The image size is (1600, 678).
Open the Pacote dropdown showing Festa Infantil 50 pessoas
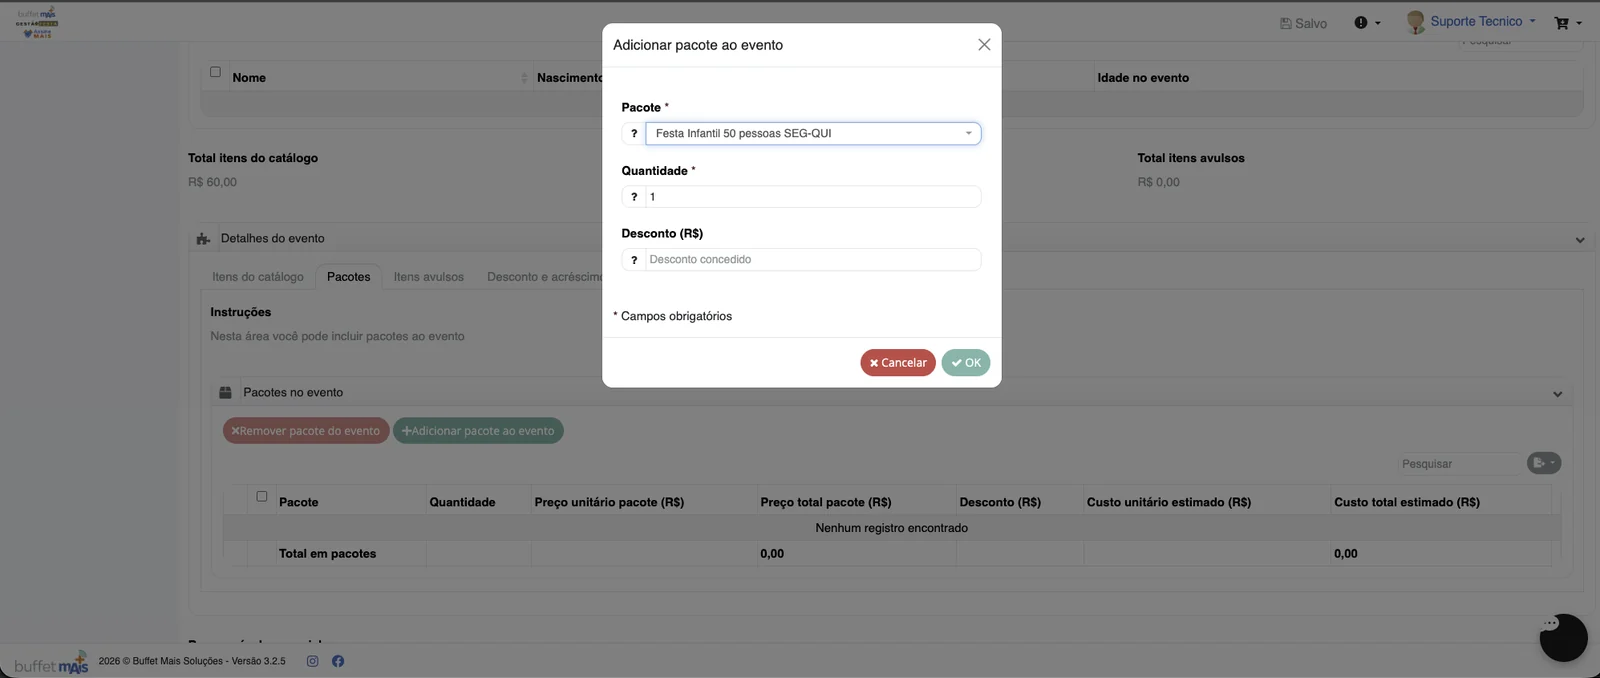(813, 134)
